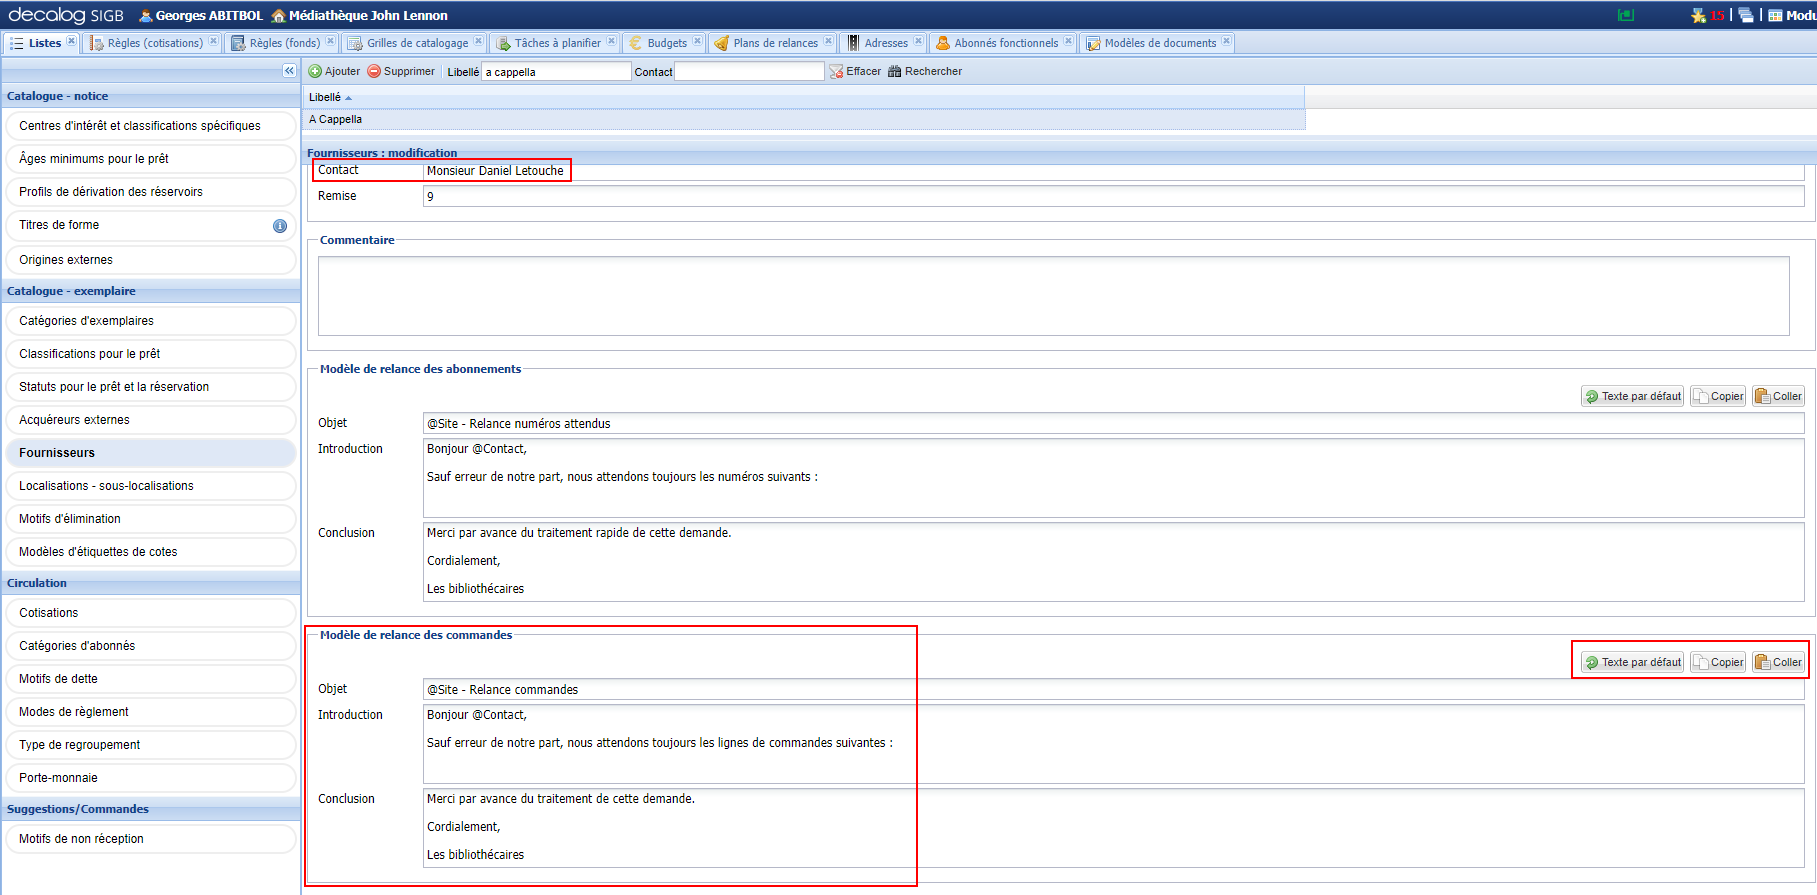Open Classifications pour le prêt
1817x895 pixels.
click(x=151, y=354)
